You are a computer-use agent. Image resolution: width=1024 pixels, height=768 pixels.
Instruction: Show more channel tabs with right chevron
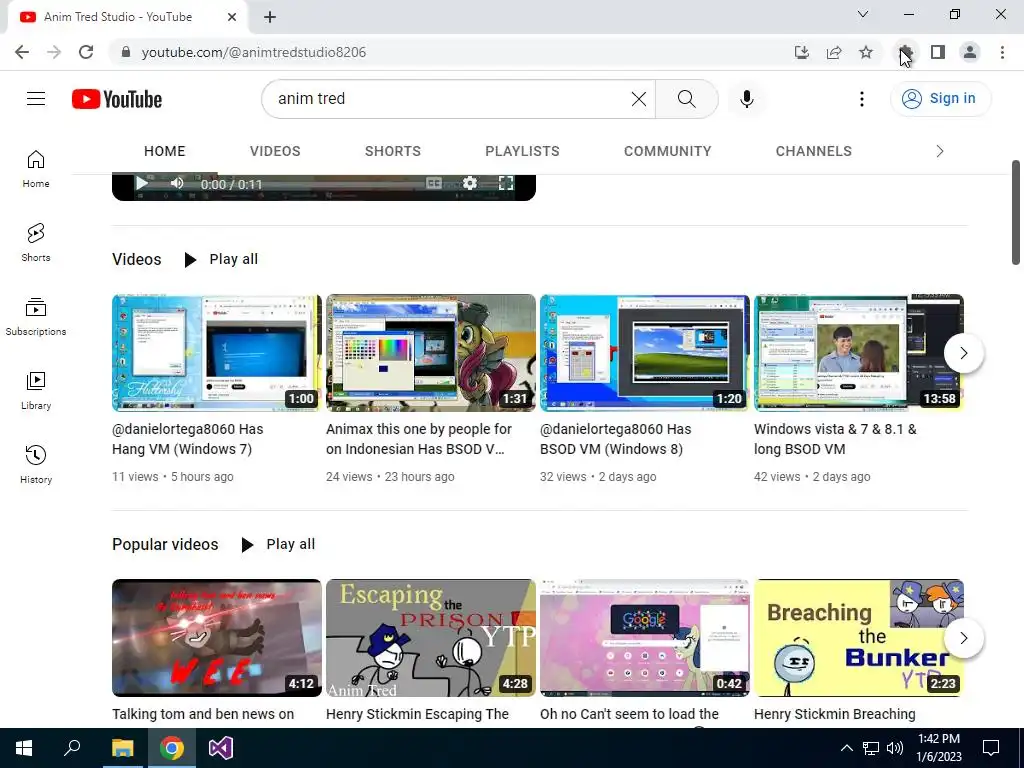[x=940, y=151]
